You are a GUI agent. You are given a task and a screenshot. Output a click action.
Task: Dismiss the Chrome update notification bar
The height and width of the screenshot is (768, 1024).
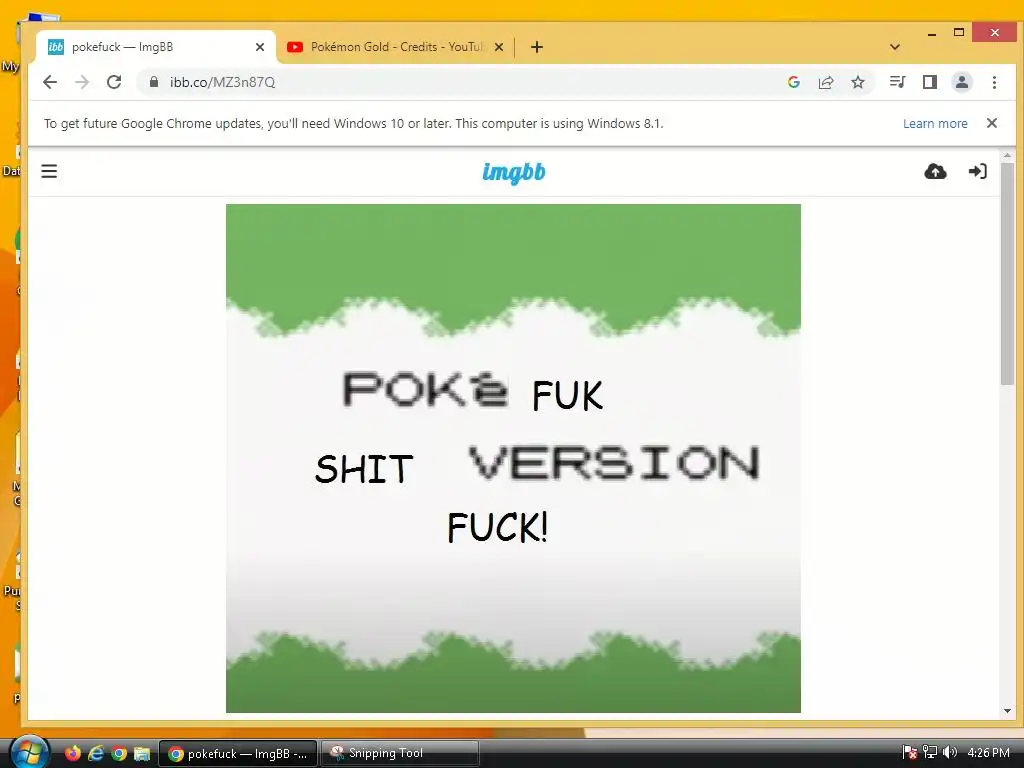(x=991, y=123)
